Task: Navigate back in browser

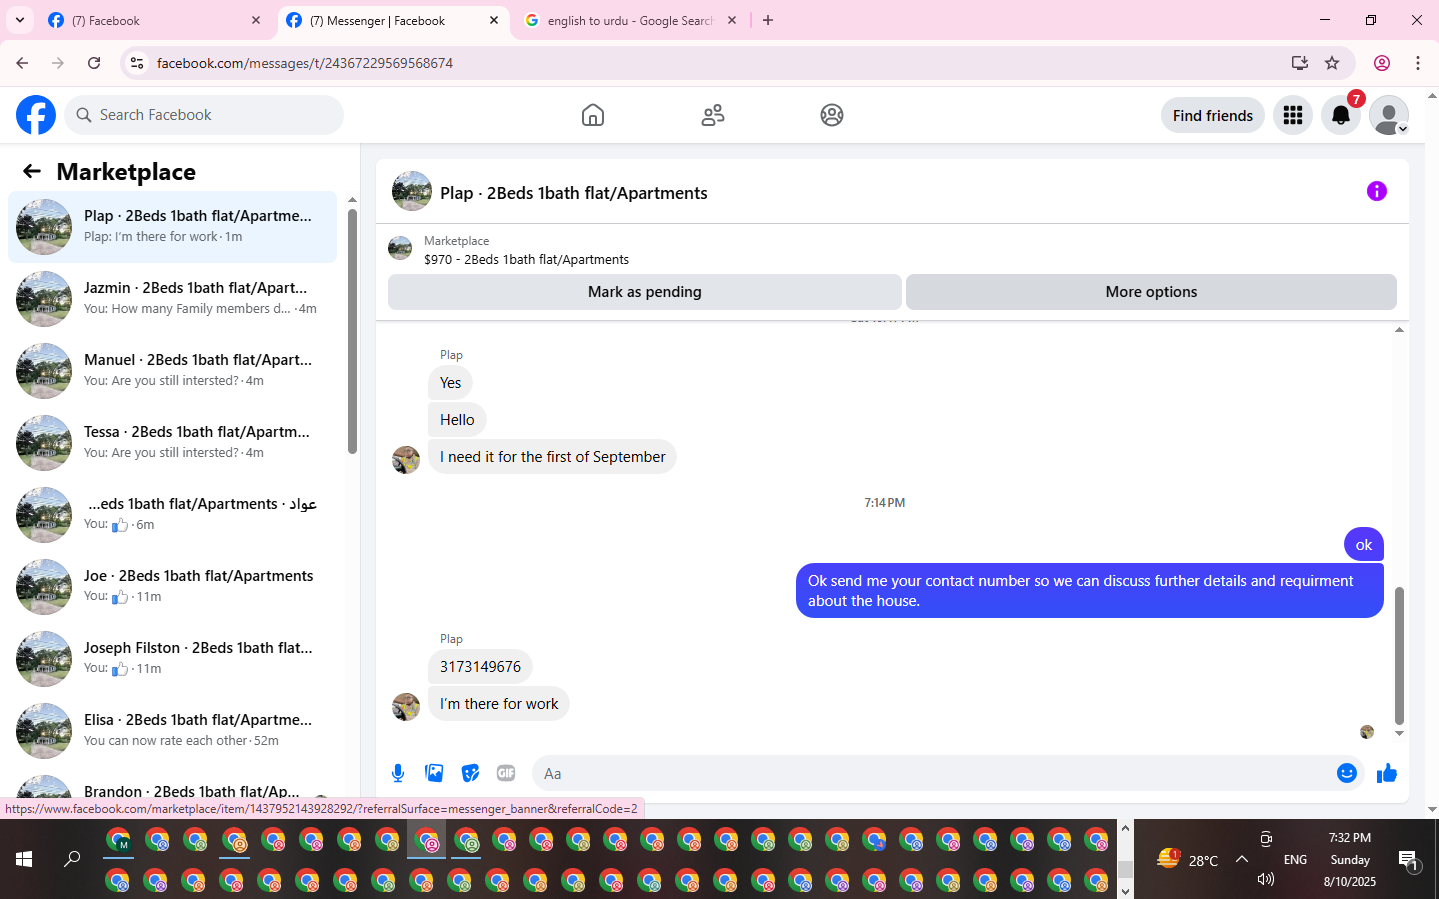Action: coord(22,63)
